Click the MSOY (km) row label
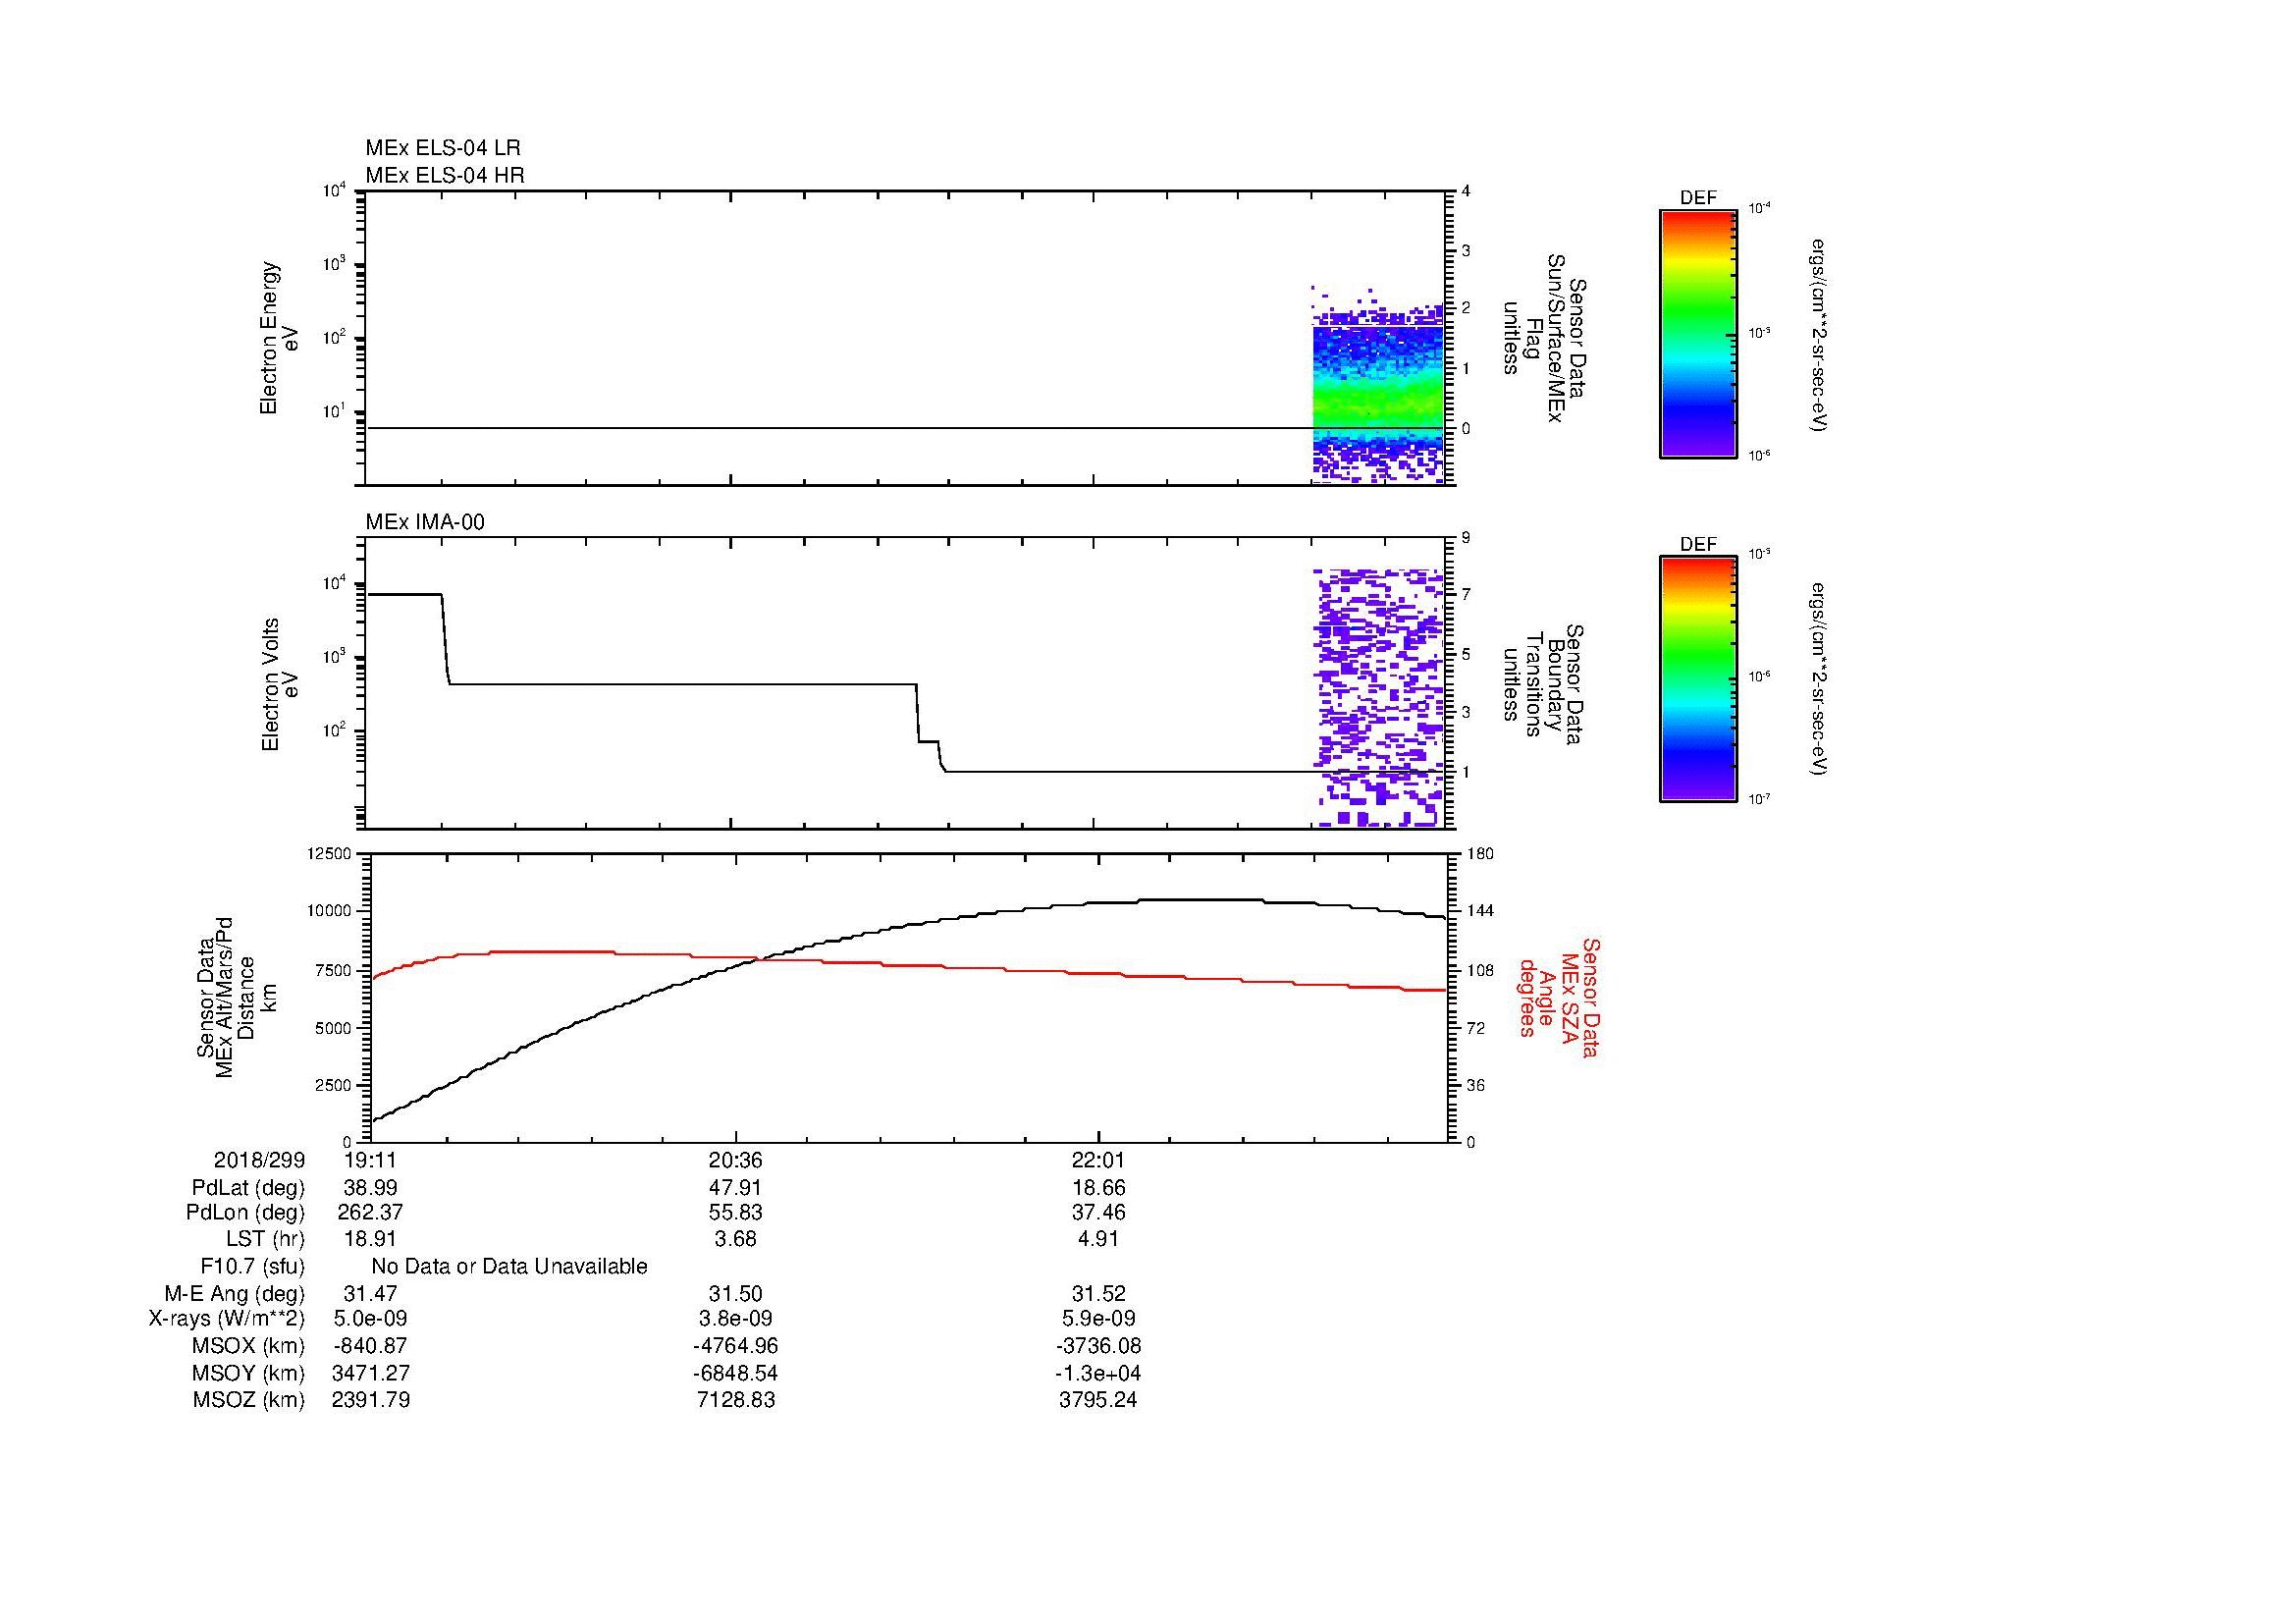This screenshot has height=1623, width=2296. coord(249,1373)
